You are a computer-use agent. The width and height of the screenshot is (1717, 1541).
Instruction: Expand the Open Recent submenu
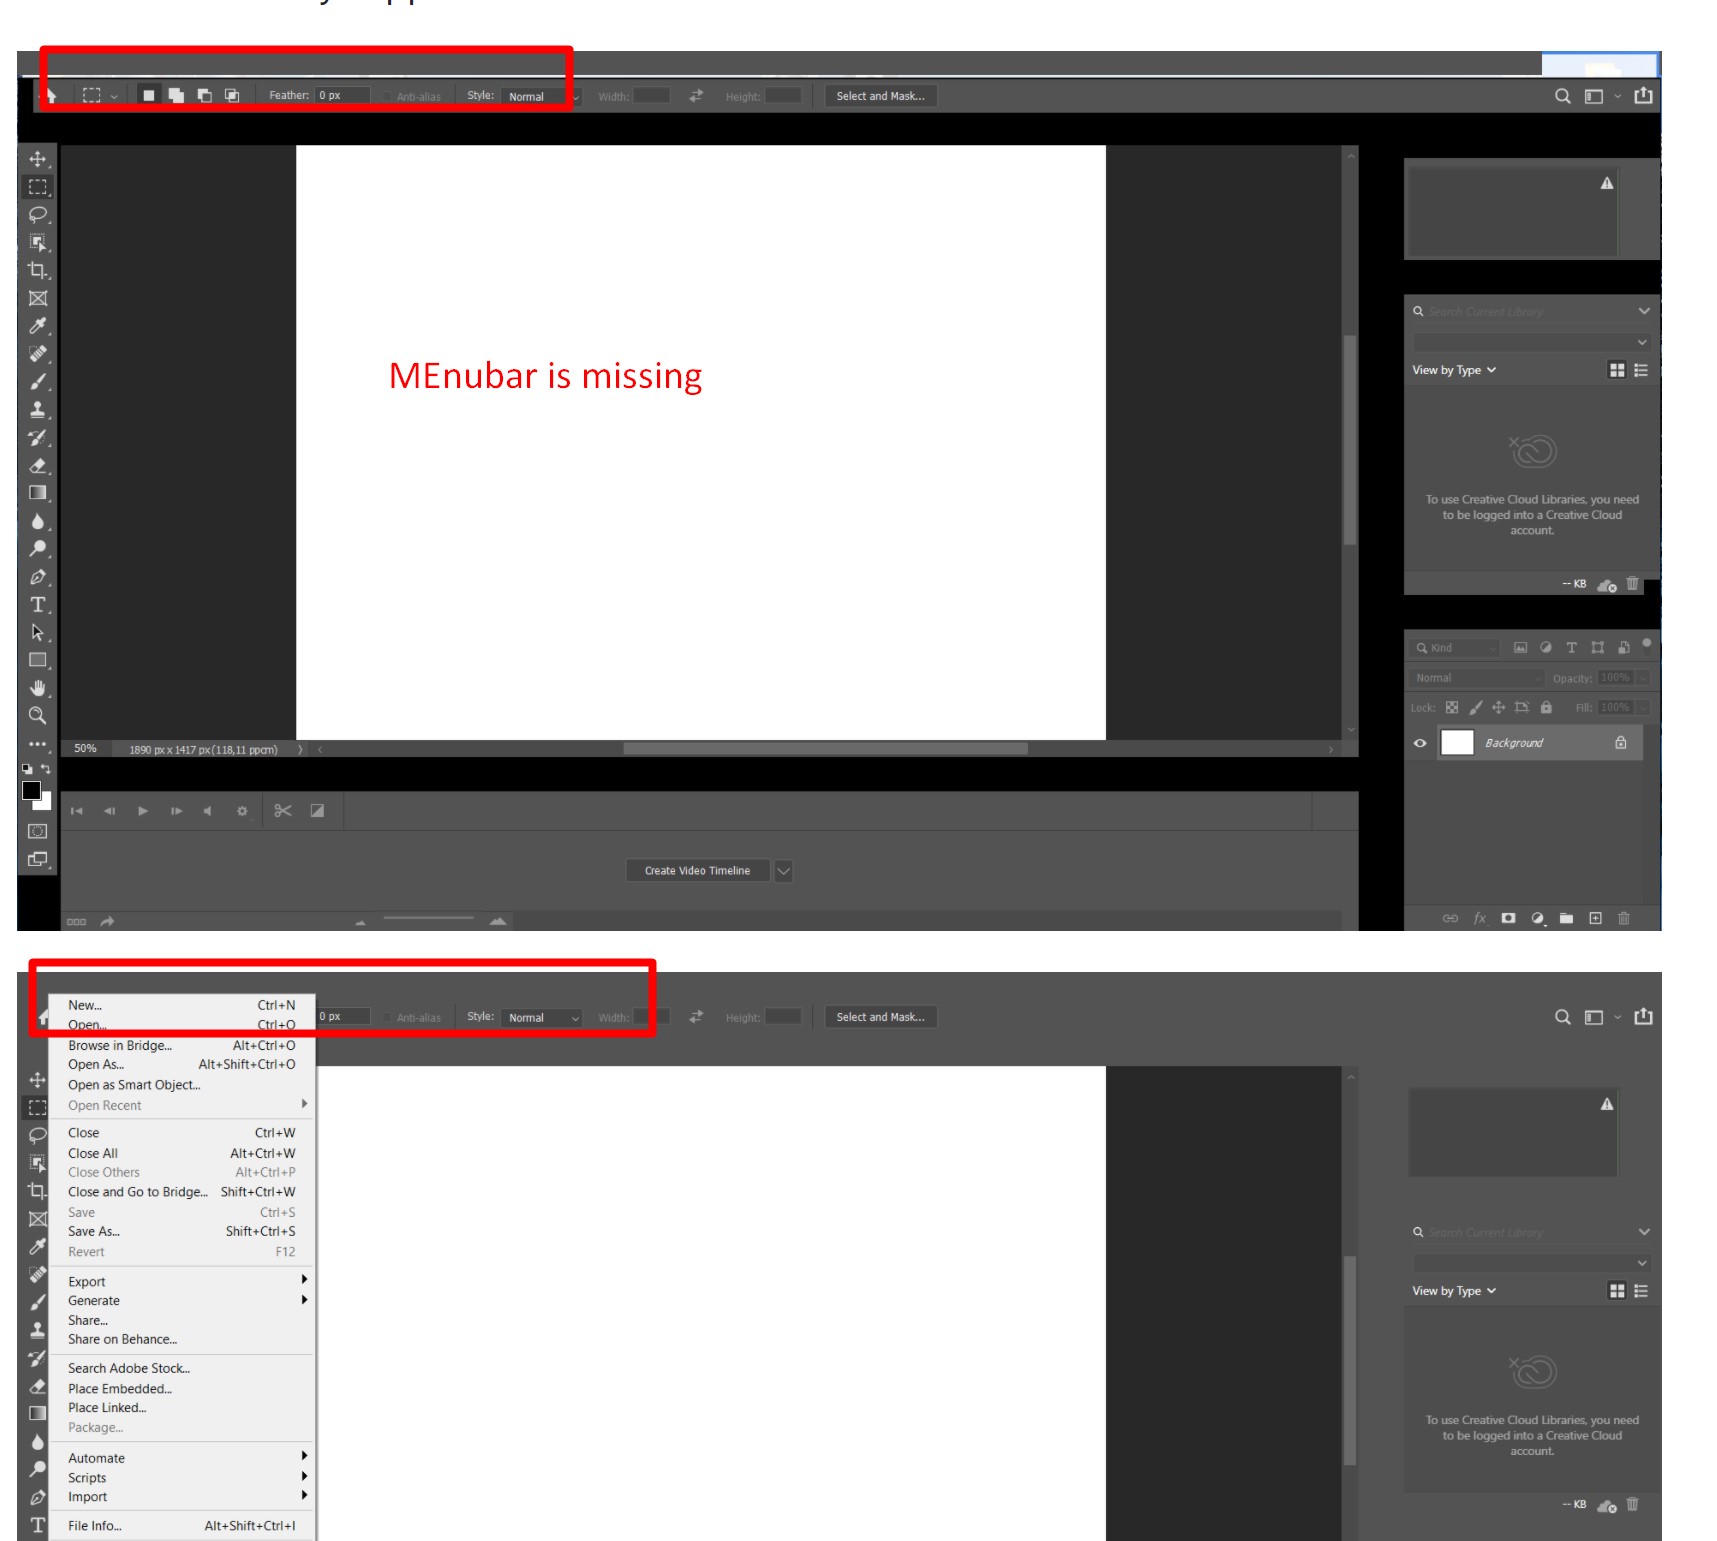[x=186, y=1105]
